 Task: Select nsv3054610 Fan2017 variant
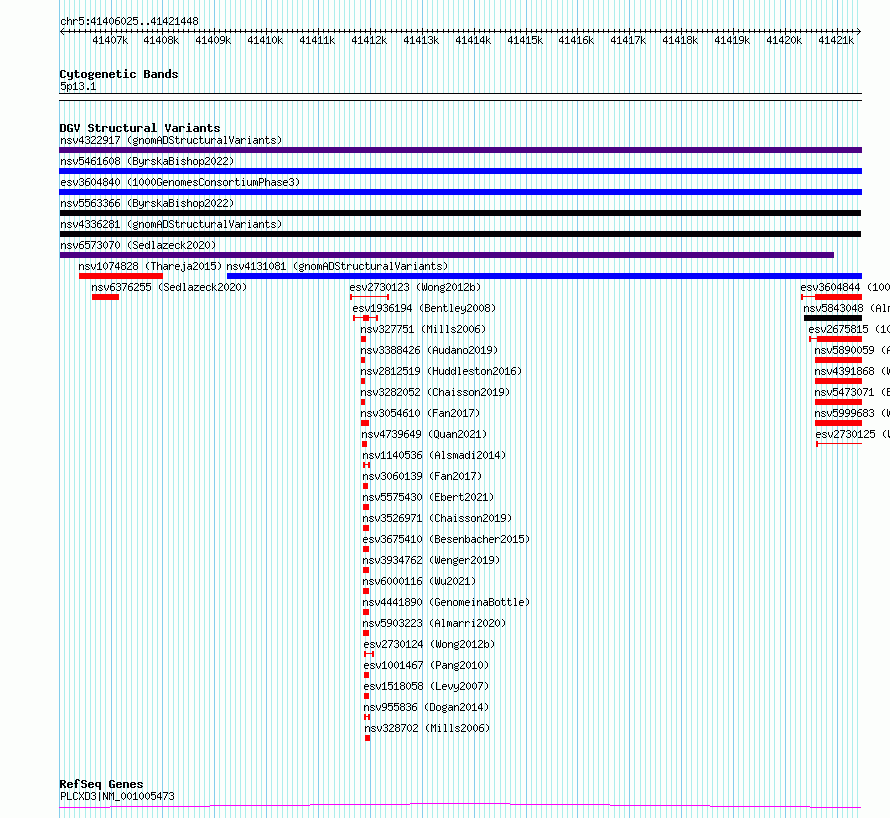pos(420,413)
